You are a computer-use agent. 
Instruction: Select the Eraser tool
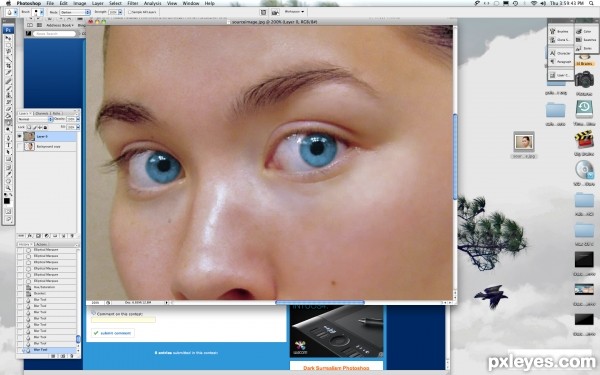8,109
